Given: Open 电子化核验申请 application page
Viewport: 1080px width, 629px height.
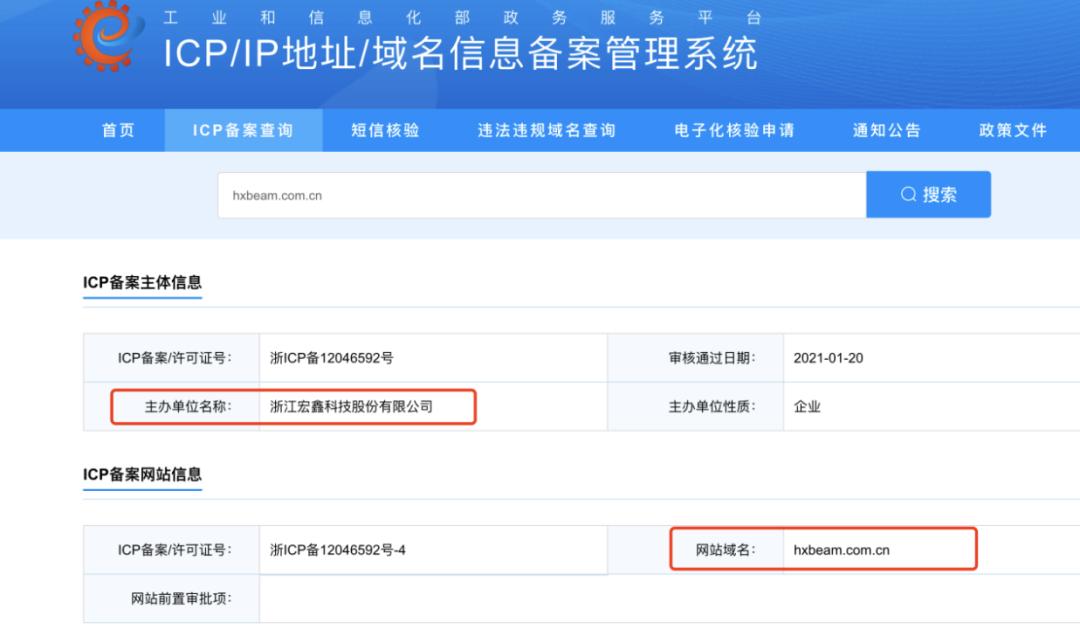Looking at the screenshot, I should [x=735, y=130].
